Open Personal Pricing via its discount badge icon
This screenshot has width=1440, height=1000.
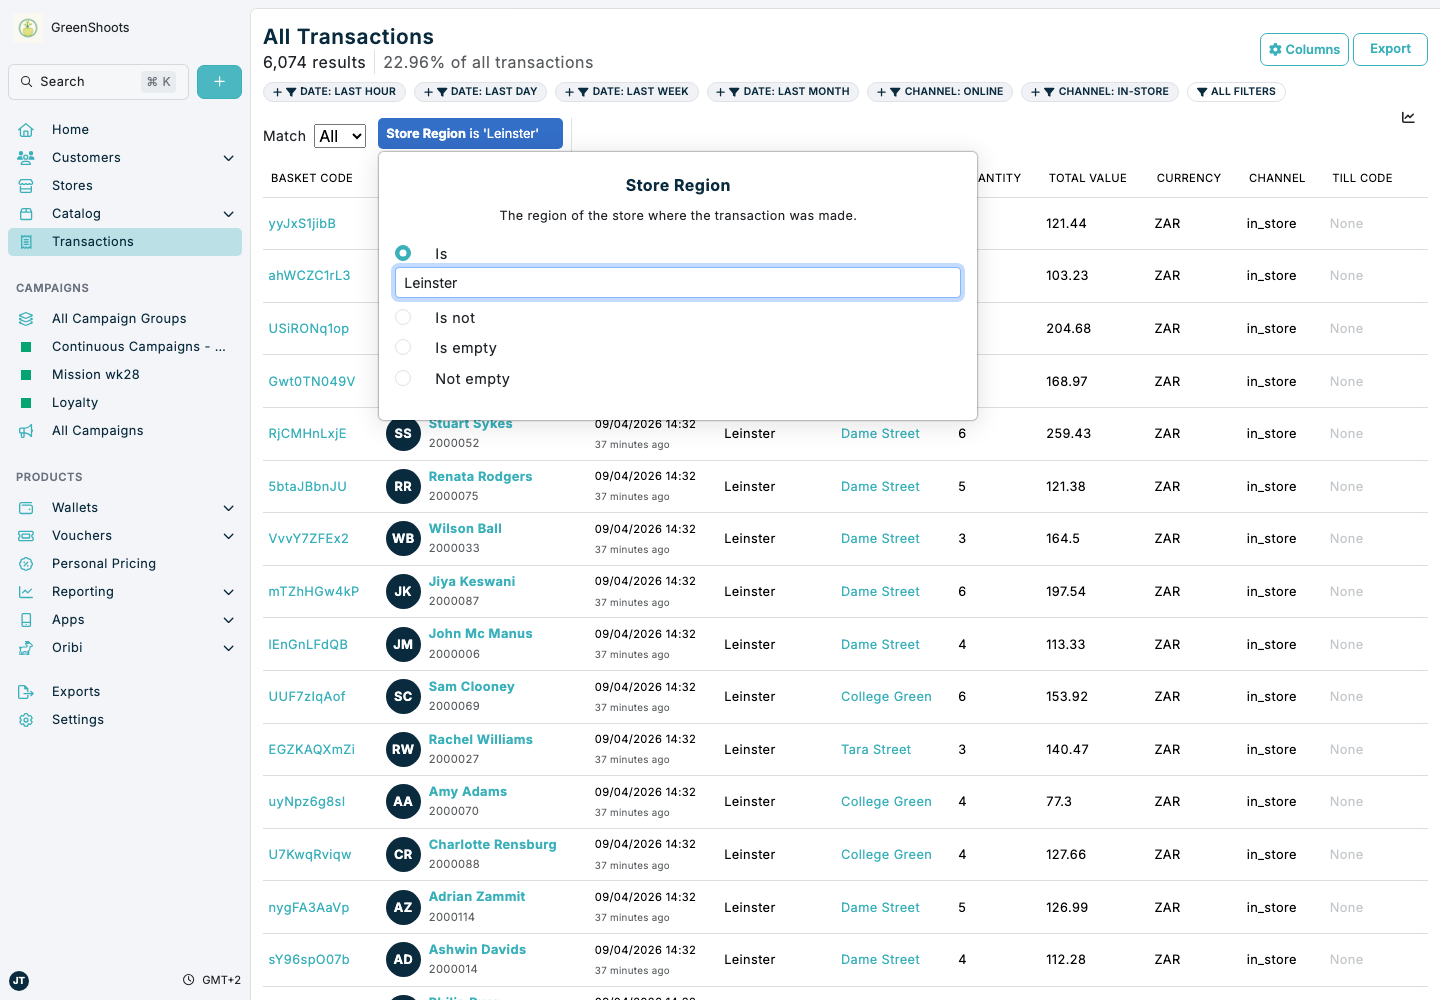[x=25, y=563]
